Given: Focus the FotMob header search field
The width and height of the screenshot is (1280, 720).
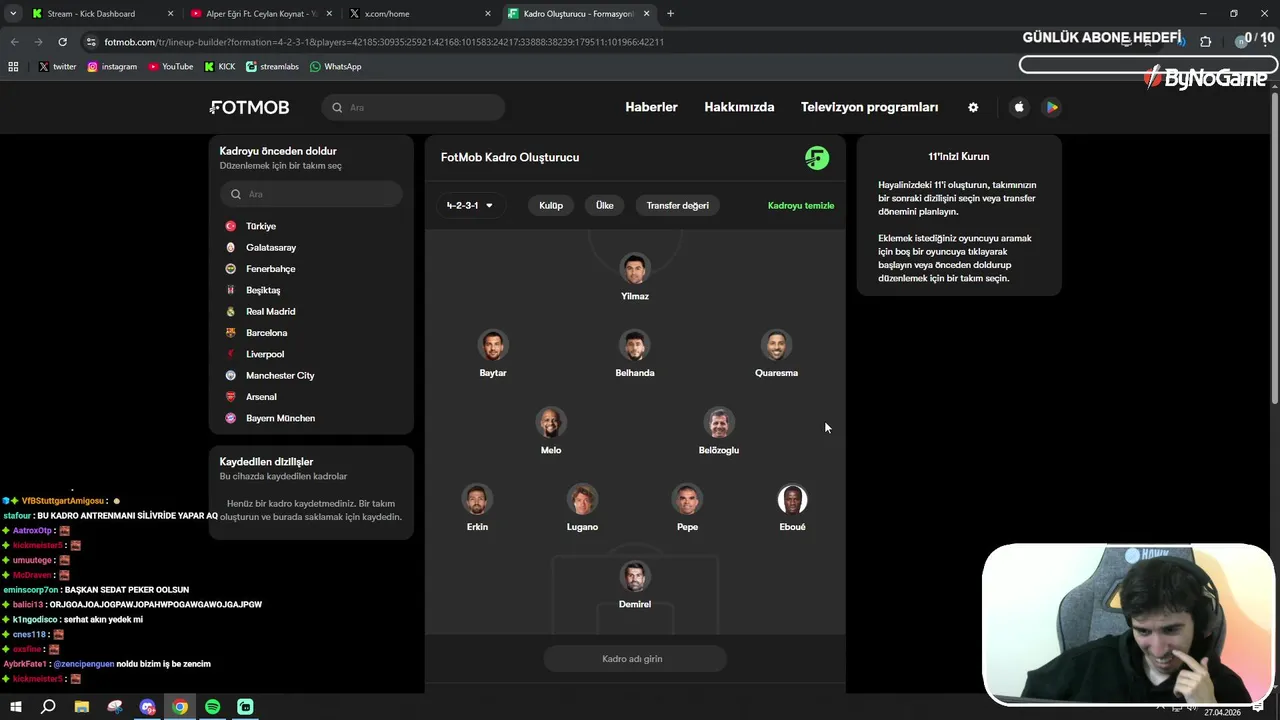Looking at the screenshot, I should click(x=413, y=107).
